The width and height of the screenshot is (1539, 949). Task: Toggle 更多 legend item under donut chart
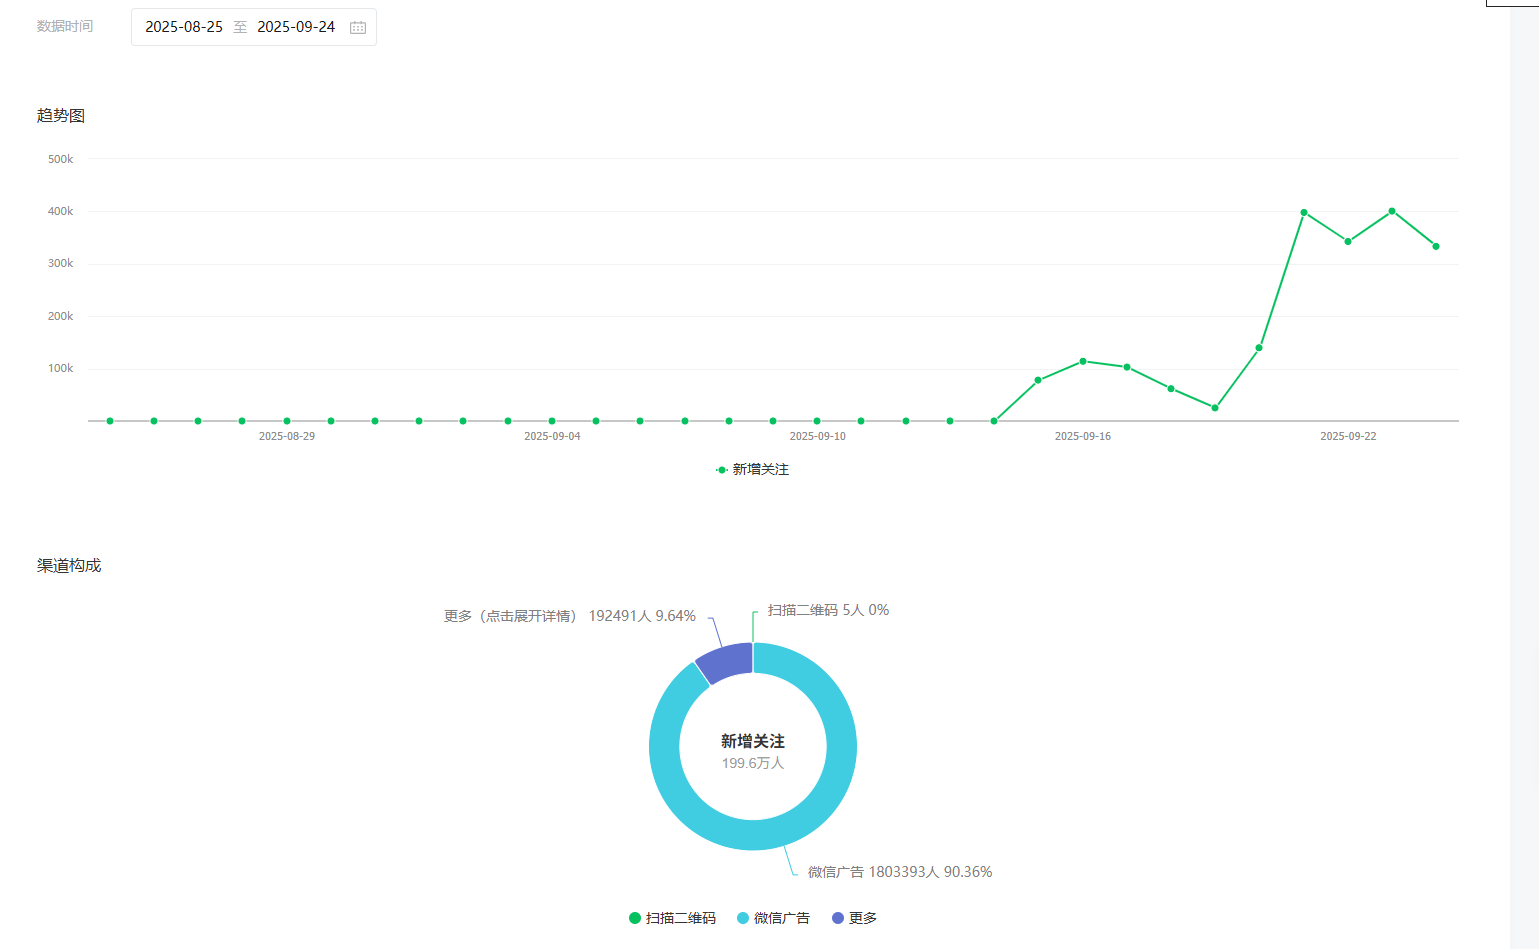point(854,918)
